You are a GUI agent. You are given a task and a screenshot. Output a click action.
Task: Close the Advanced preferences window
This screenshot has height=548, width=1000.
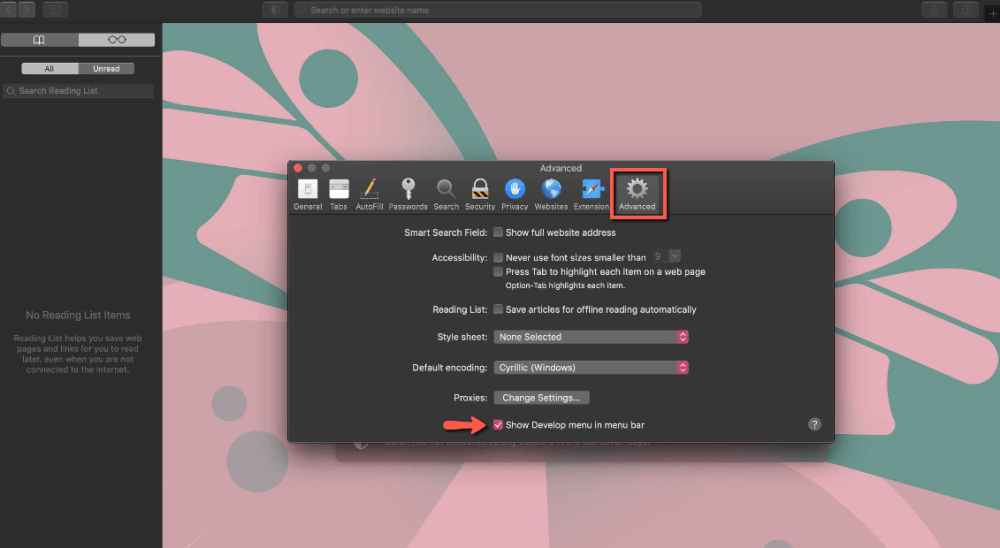(298, 168)
